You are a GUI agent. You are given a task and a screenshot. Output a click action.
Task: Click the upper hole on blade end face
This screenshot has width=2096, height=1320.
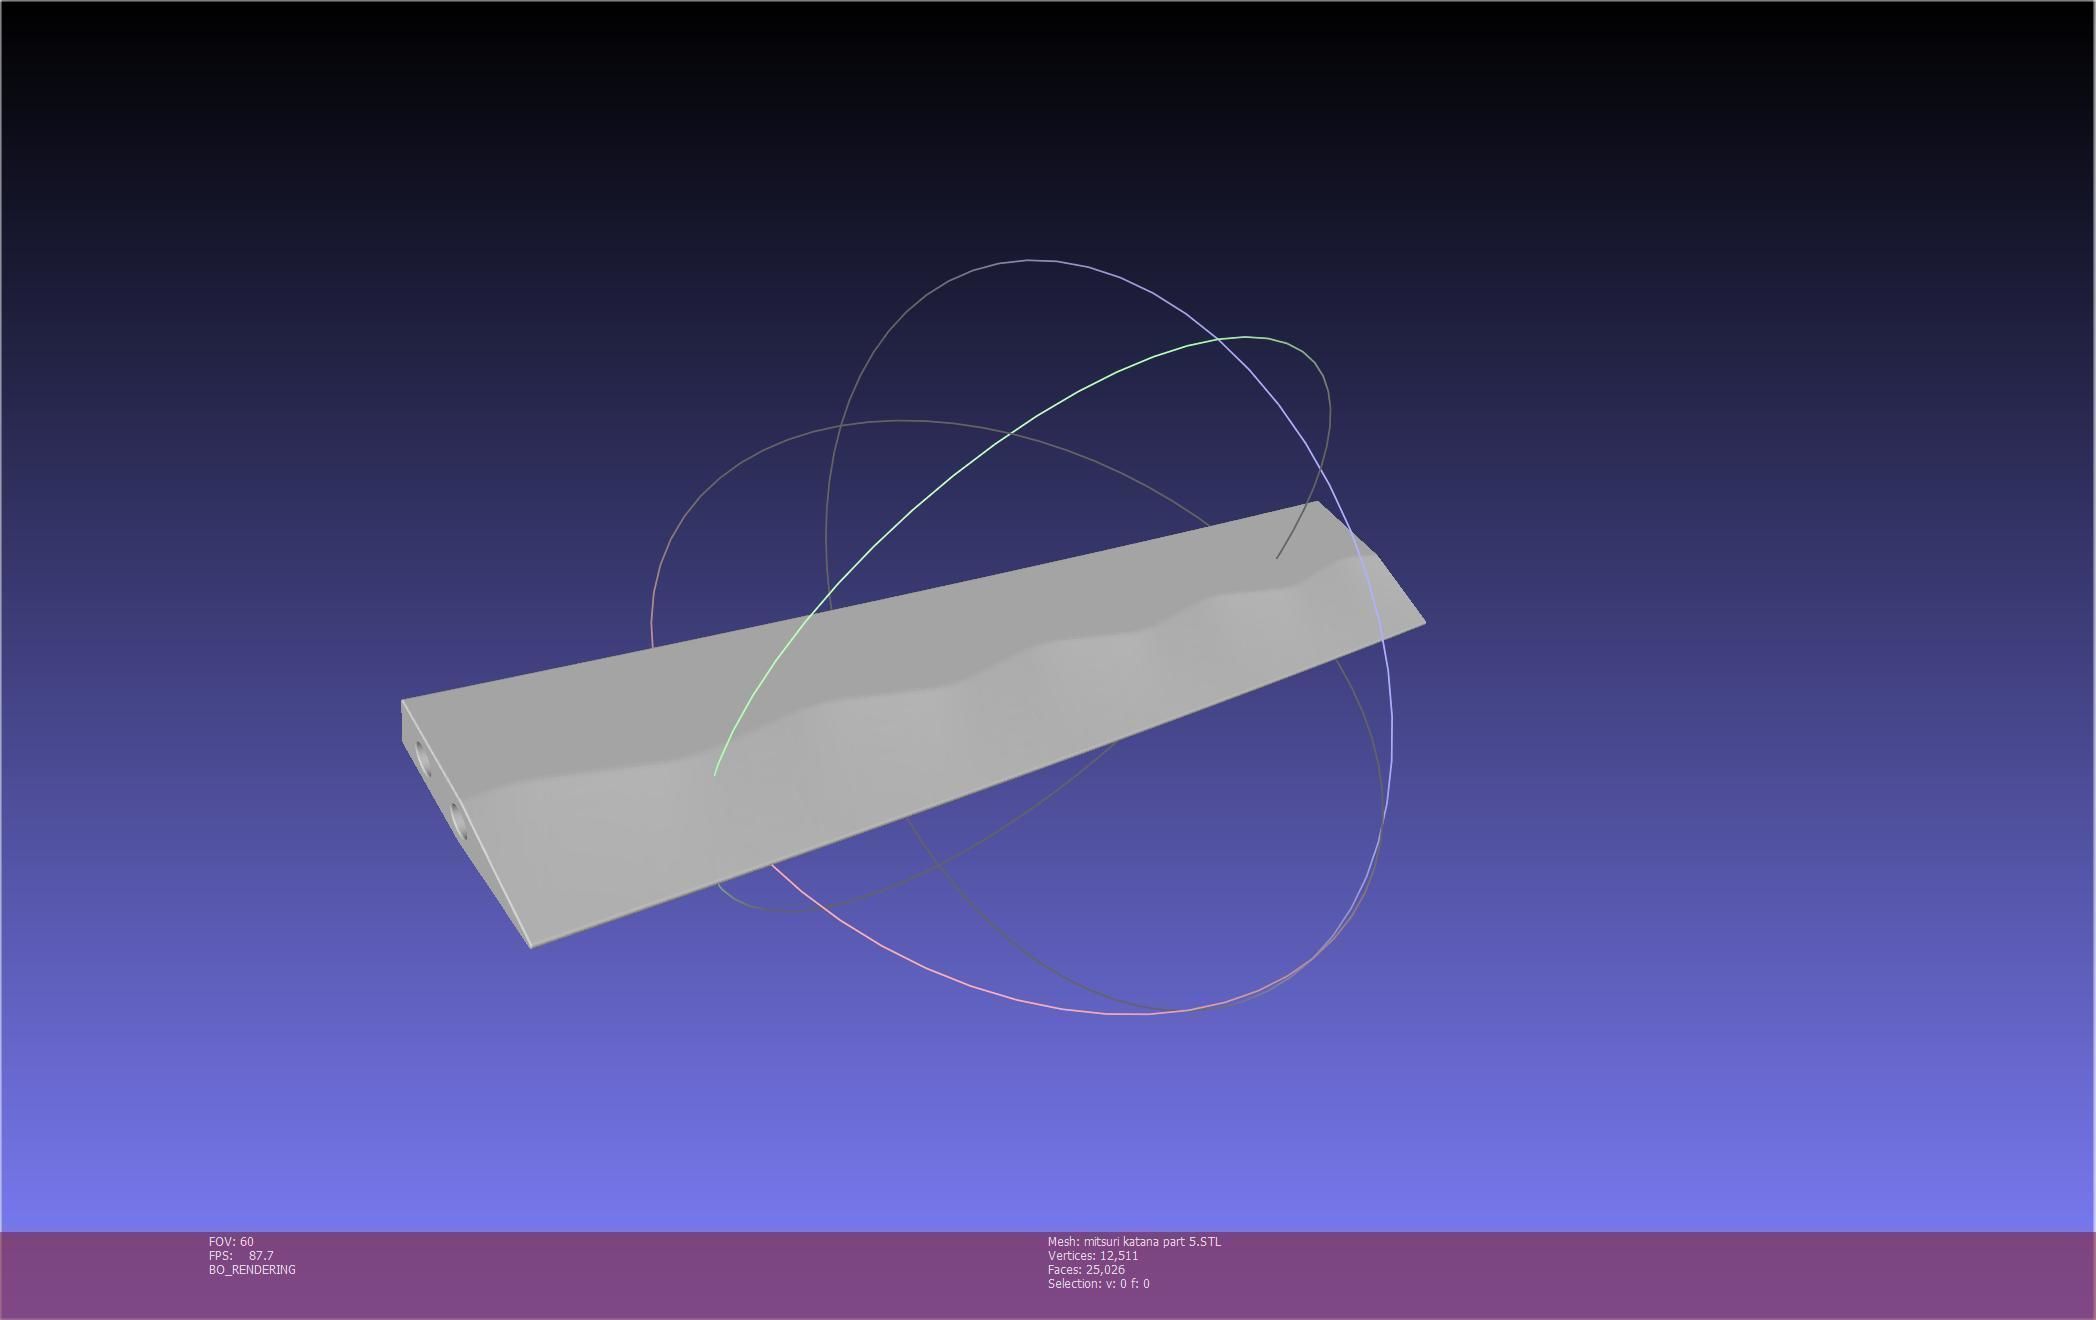pyautogui.click(x=424, y=760)
